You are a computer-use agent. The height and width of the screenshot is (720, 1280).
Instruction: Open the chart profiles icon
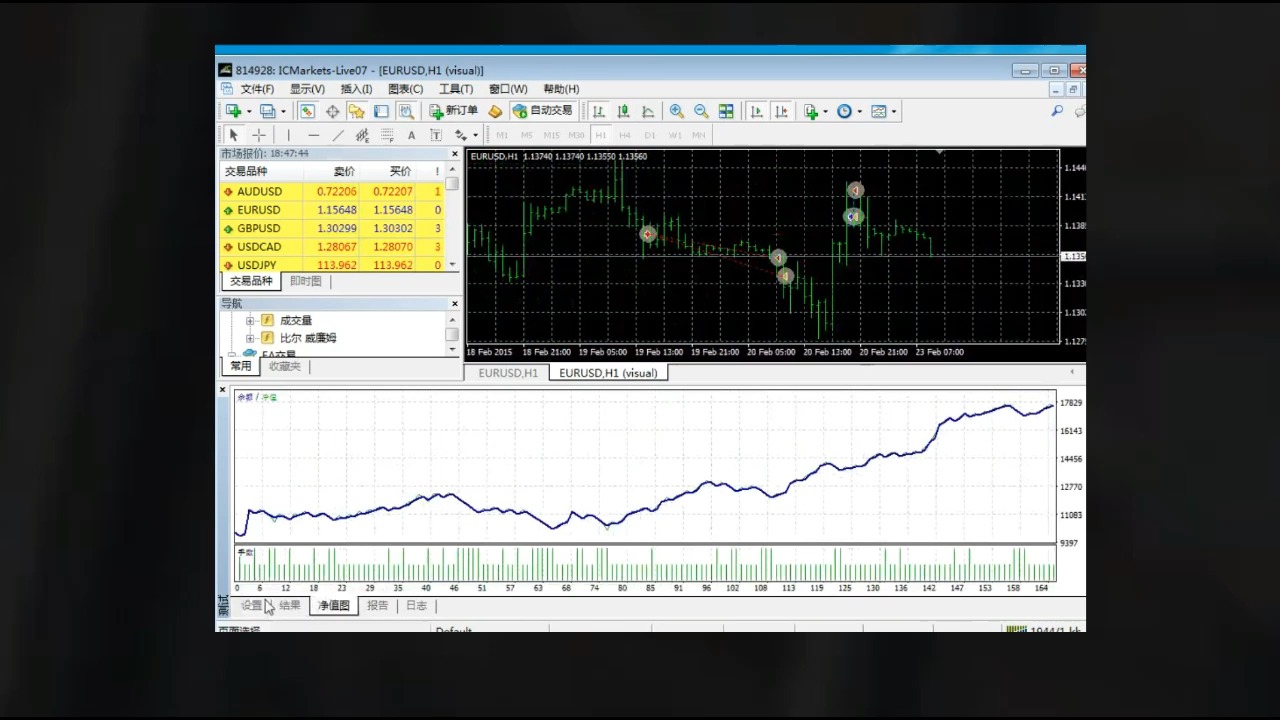tap(268, 111)
